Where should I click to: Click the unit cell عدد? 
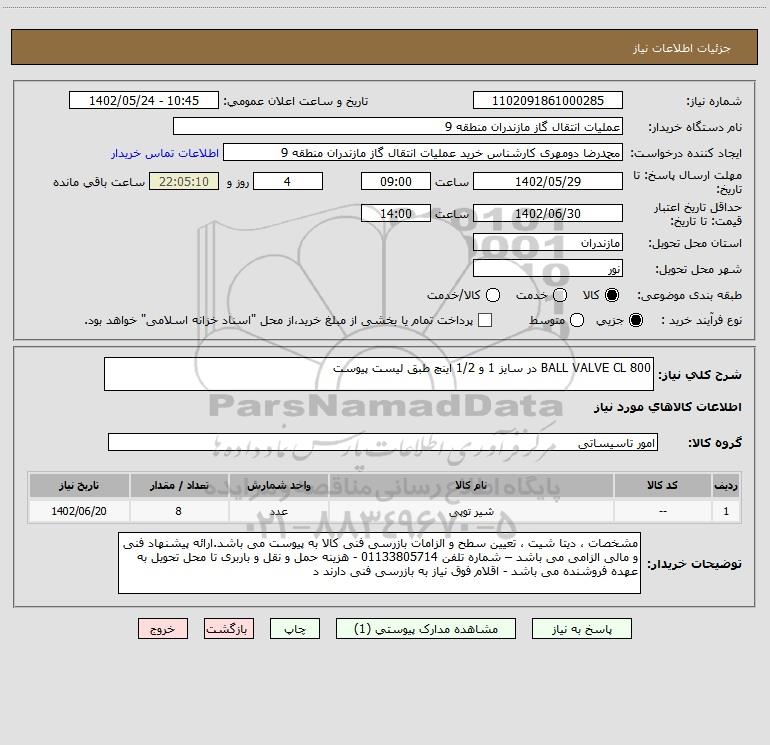278,511
